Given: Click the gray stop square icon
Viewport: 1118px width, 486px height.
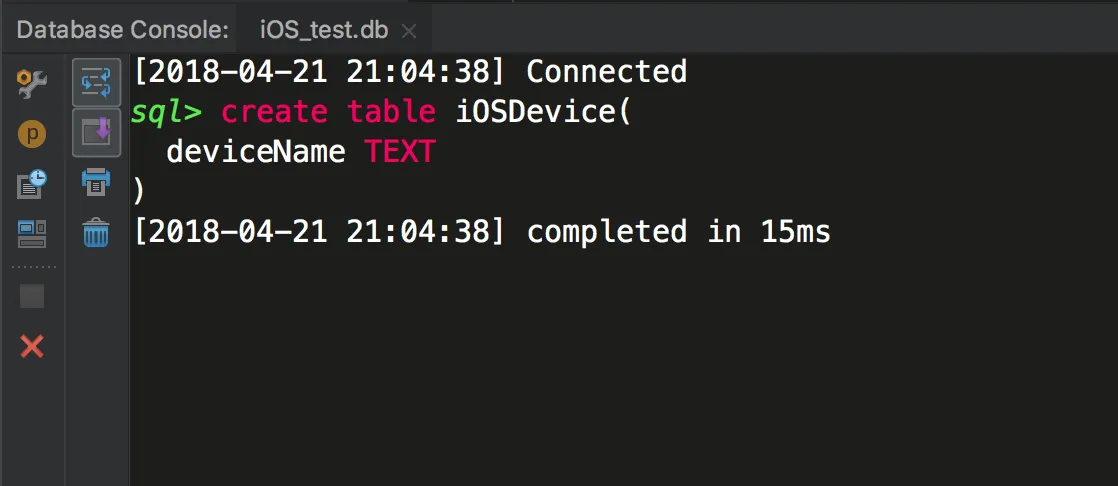Looking at the screenshot, I should pos(32,296).
